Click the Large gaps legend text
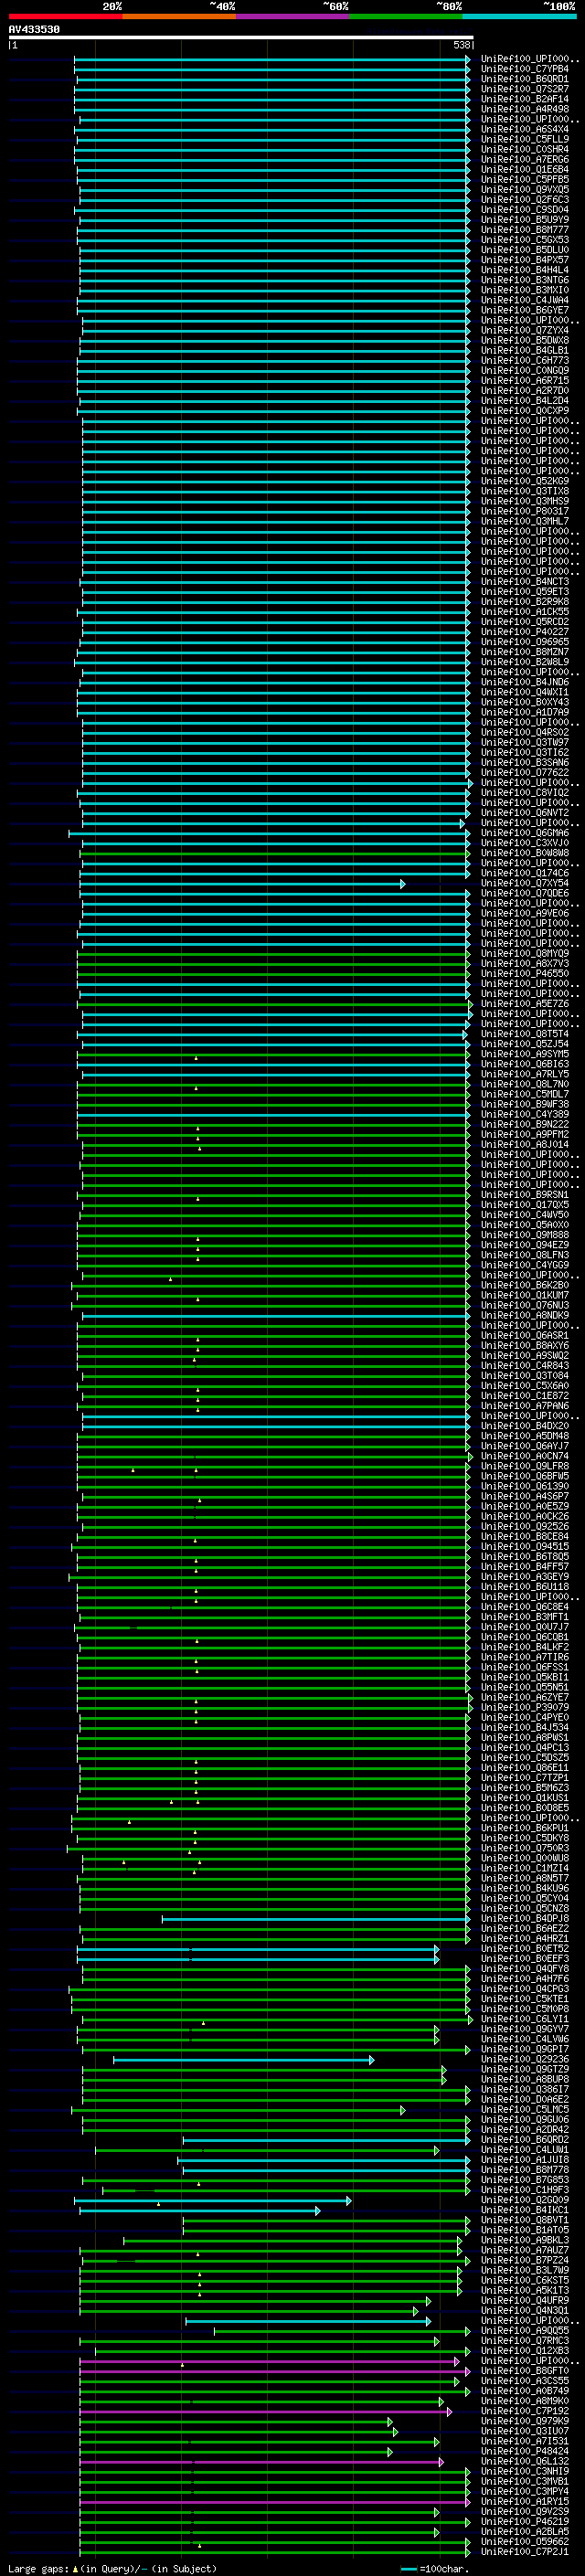The height and width of the screenshot is (2576, 585). 38,2569
